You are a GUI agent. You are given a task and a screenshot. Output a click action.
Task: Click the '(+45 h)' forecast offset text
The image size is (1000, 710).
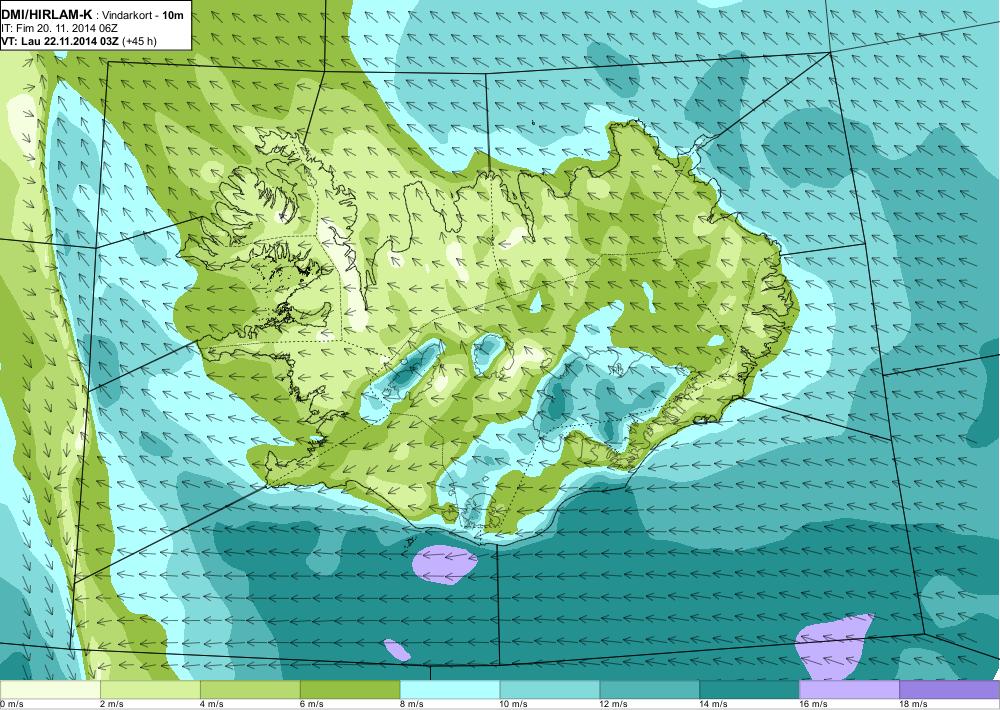pos(139,41)
